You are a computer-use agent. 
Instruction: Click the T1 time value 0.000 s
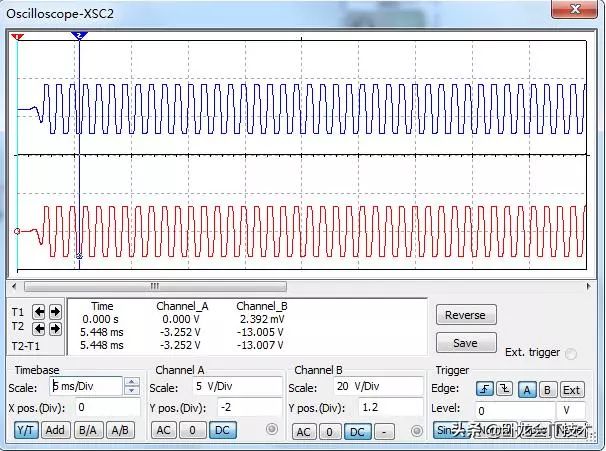click(100, 319)
